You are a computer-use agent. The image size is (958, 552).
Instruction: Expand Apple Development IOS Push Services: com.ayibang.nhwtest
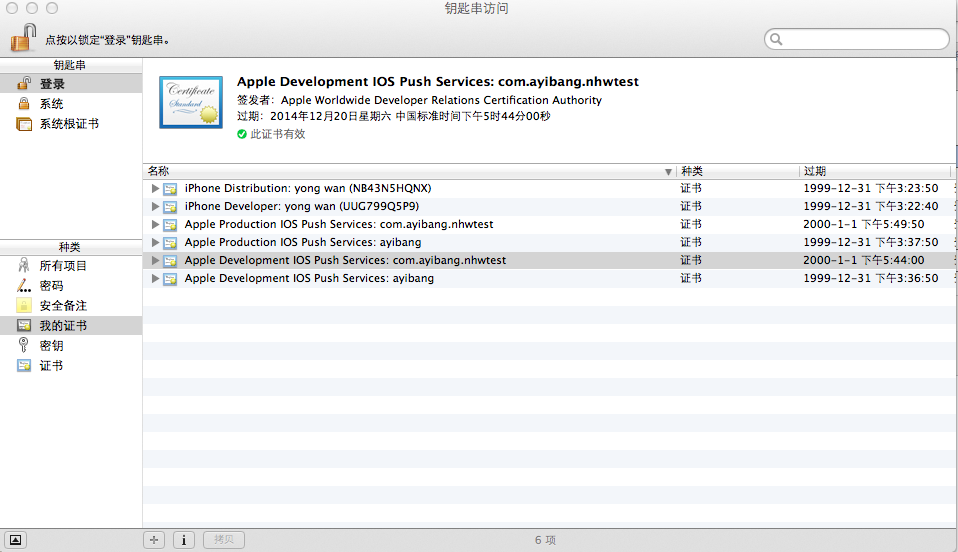pyautogui.click(x=155, y=260)
